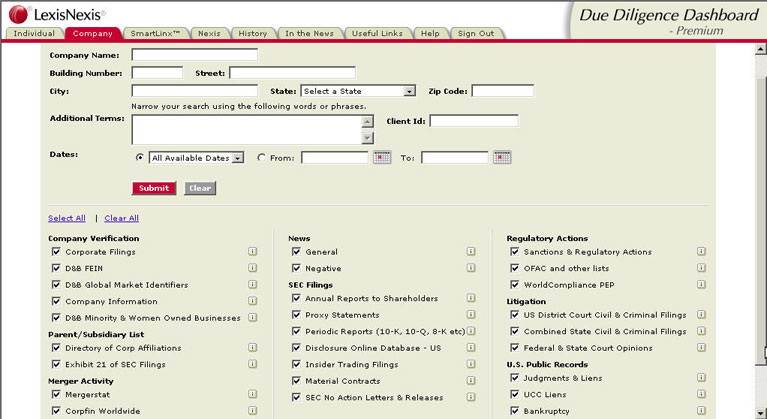Open info icon for Material Contracts

(471, 380)
